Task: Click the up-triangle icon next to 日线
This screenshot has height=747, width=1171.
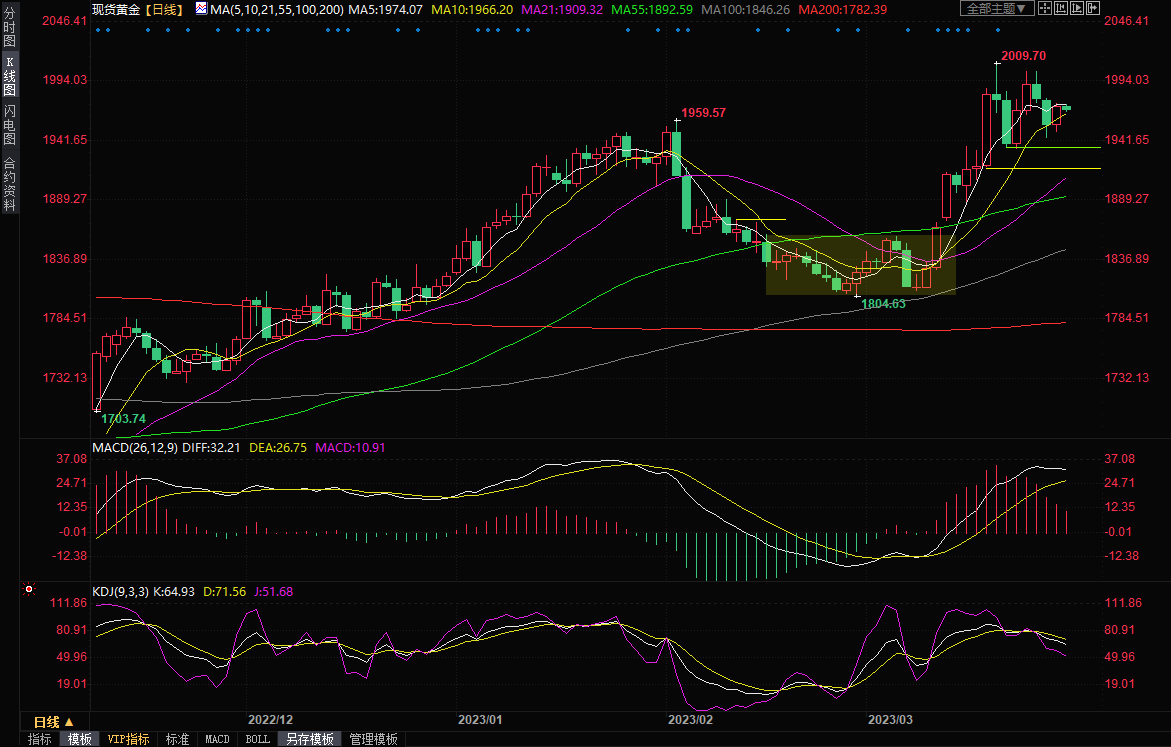Action: coord(69,722)
